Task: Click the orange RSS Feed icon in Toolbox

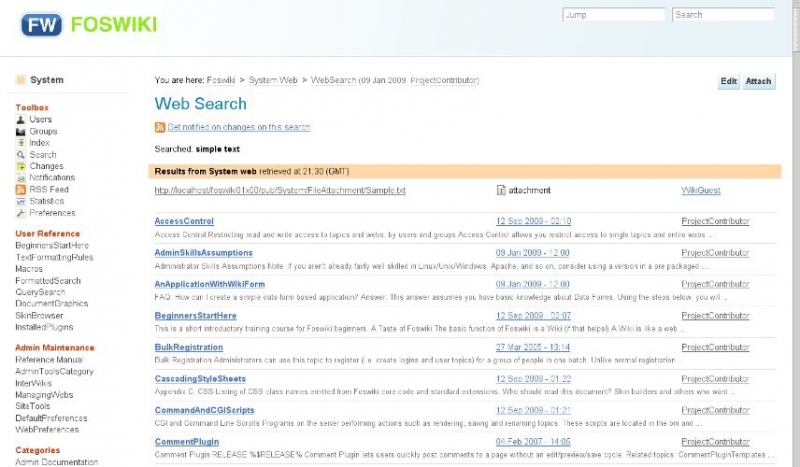Action: (x=20, y=190)
